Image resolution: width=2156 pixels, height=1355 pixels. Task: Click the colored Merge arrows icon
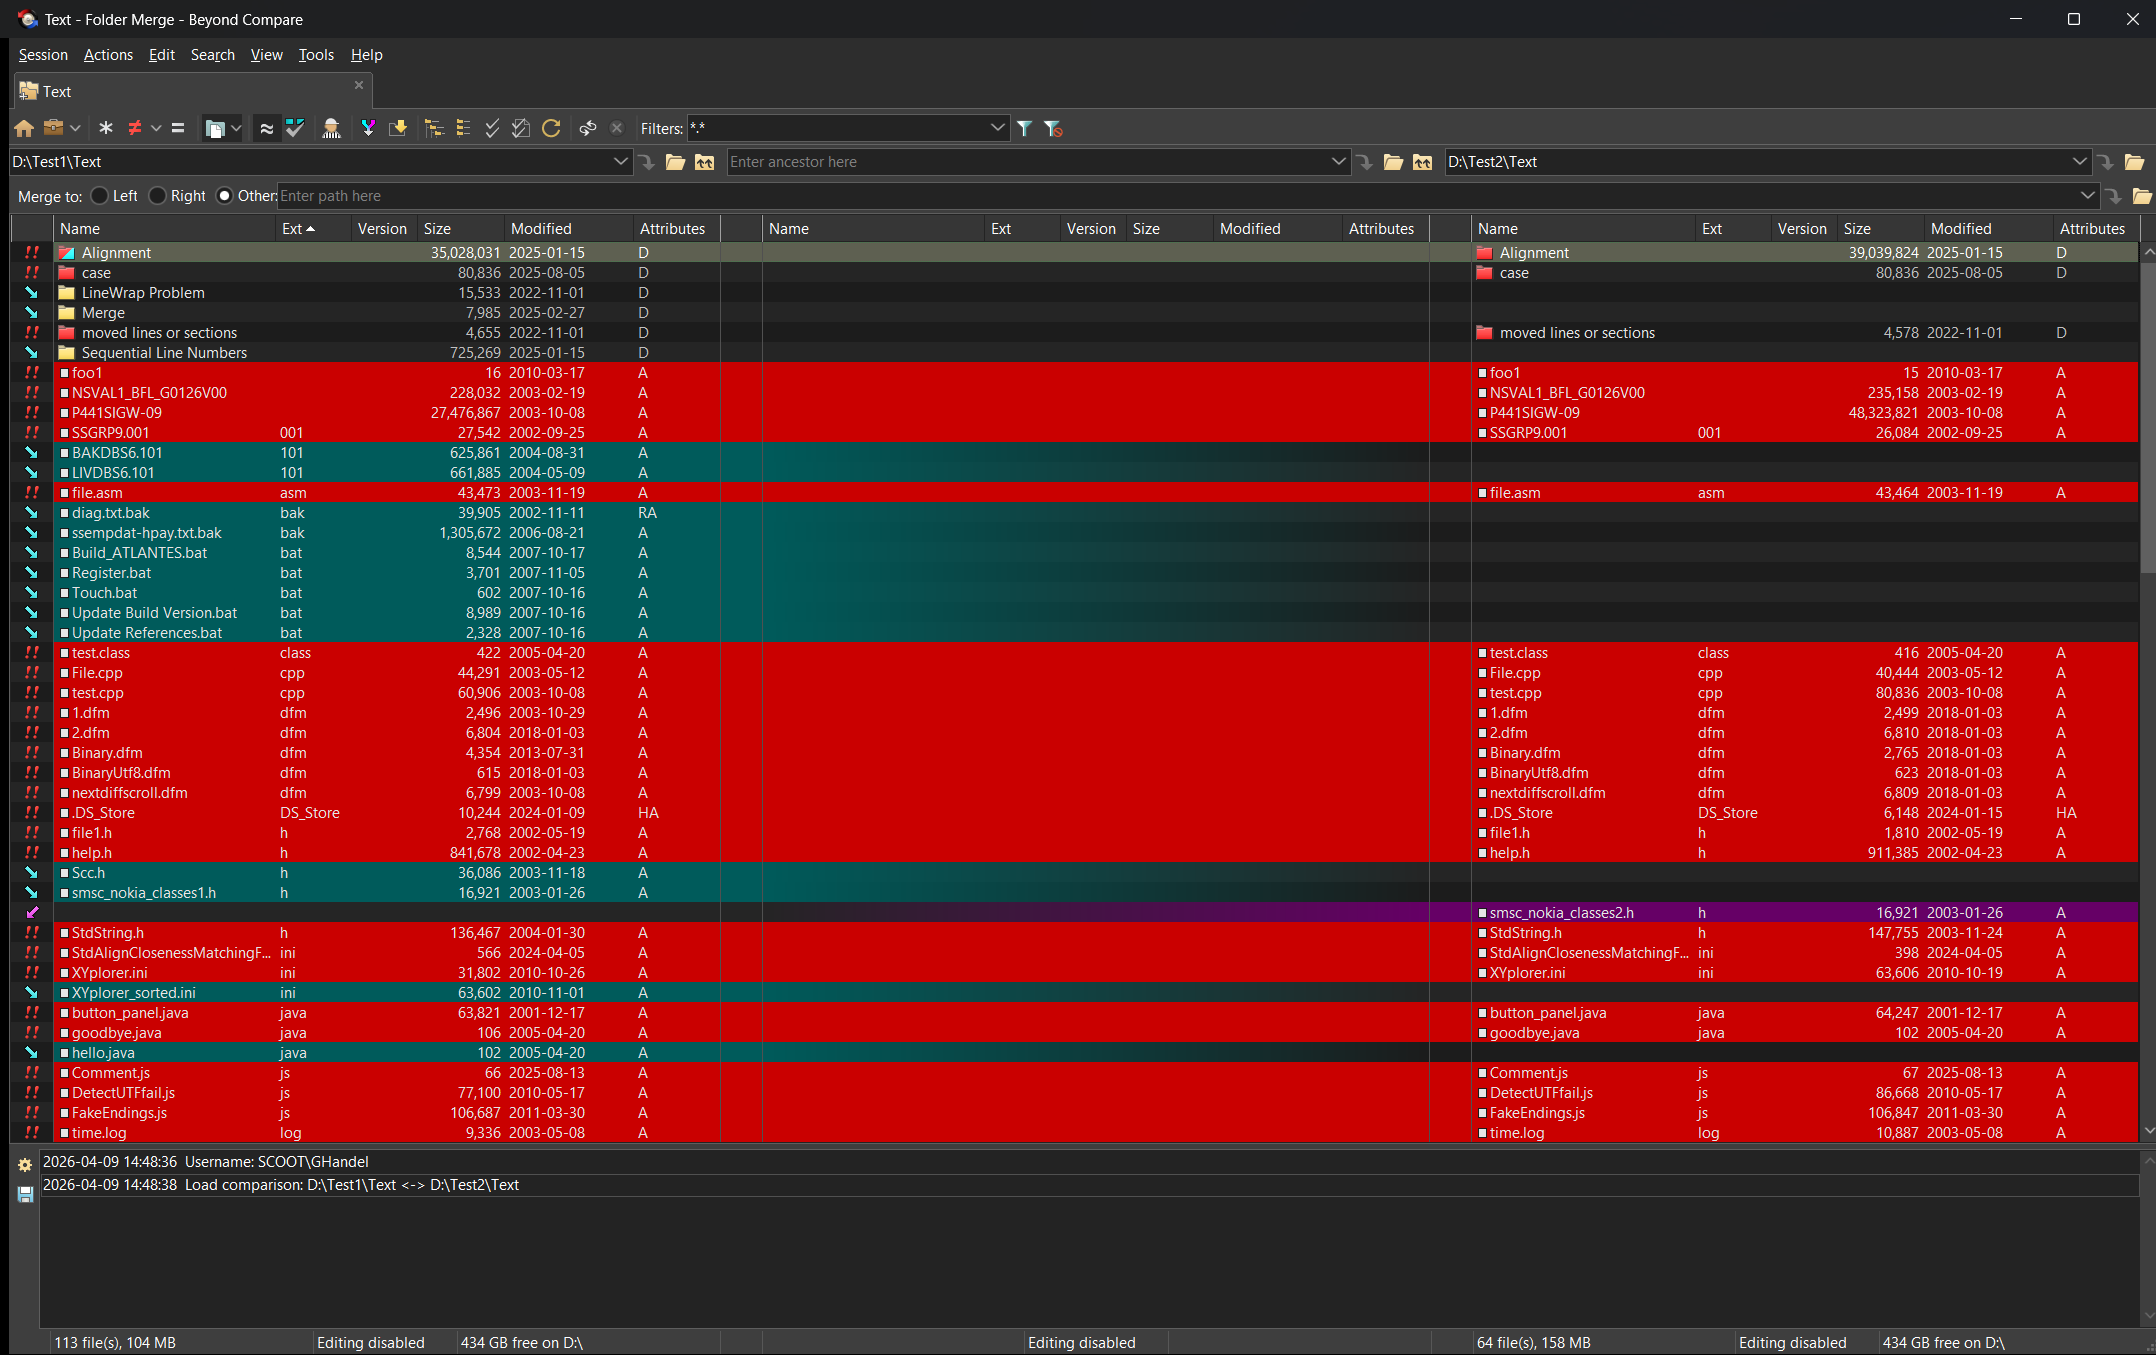368,128
